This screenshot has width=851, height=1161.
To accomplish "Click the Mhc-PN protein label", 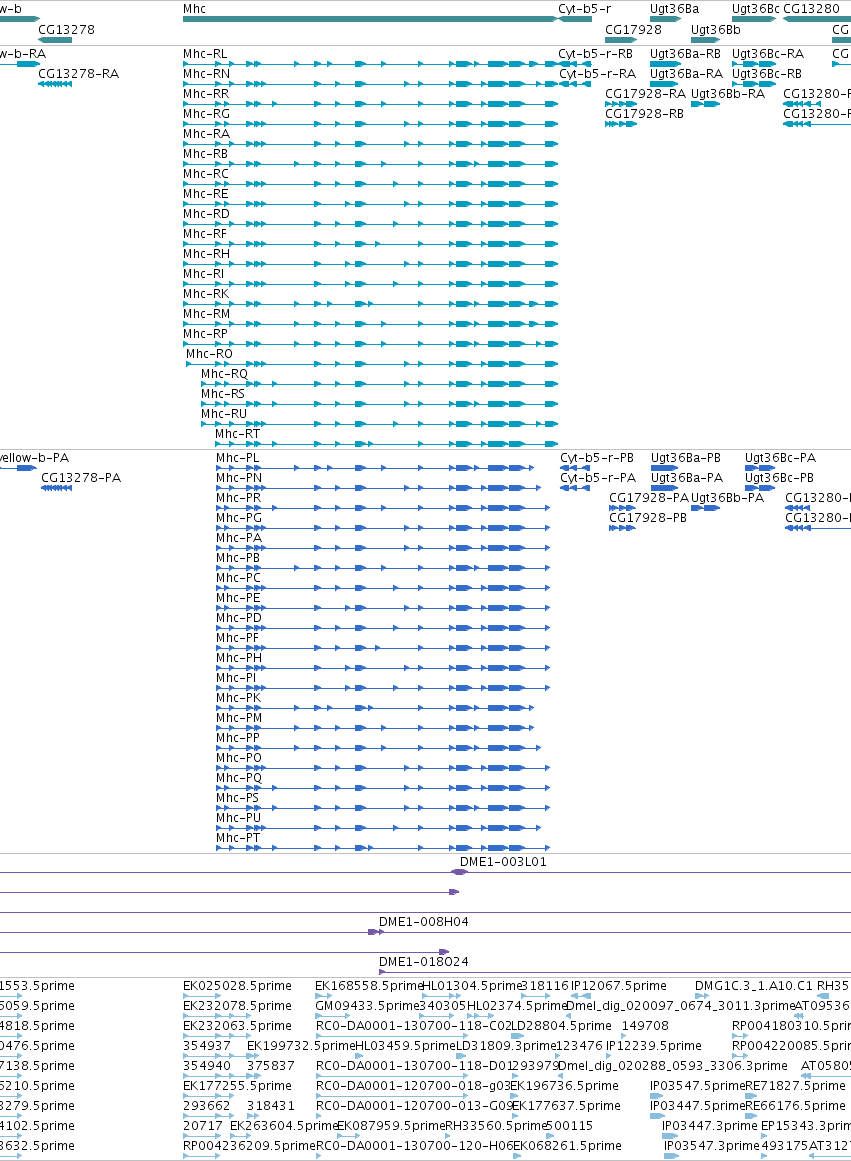I will pos(238,478).
